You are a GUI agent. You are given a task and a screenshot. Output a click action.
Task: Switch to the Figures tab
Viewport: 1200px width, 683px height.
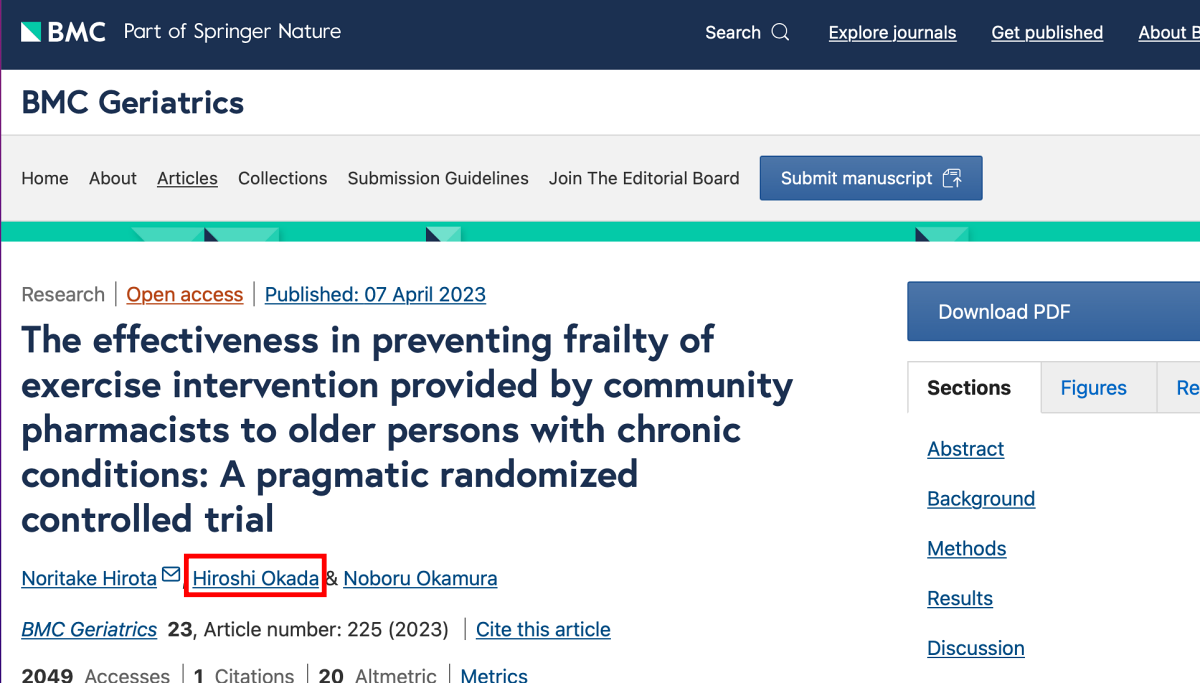click(x=1093, y=388)
